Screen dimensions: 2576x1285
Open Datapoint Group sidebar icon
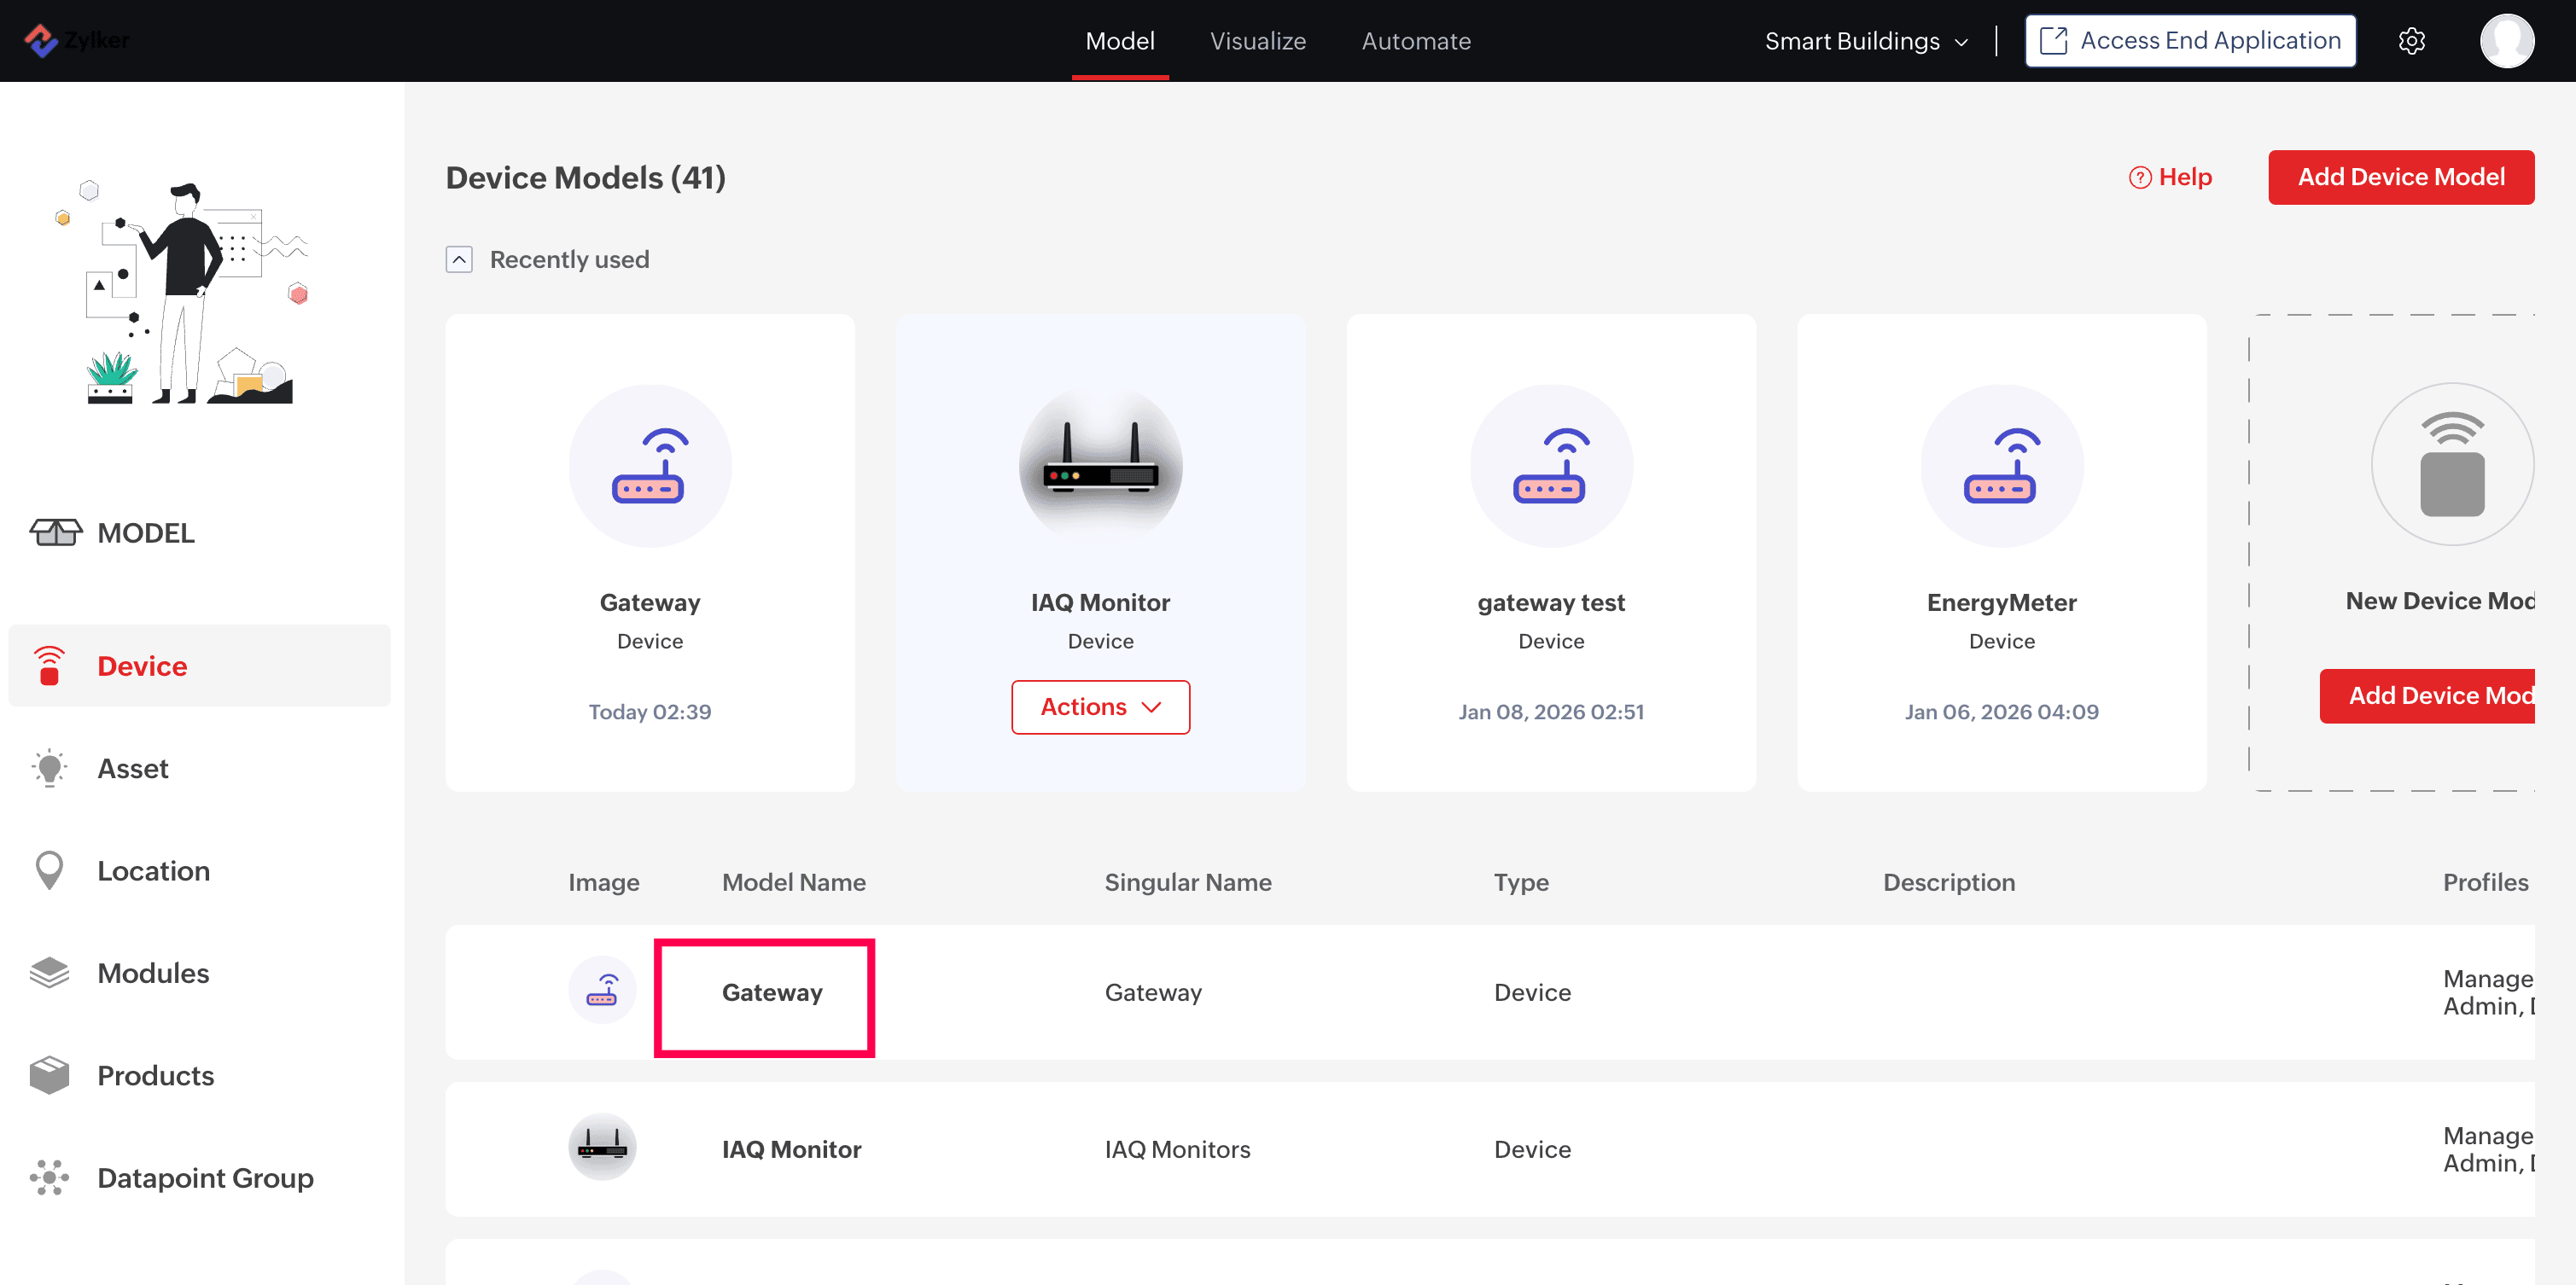coord(49,1177)
